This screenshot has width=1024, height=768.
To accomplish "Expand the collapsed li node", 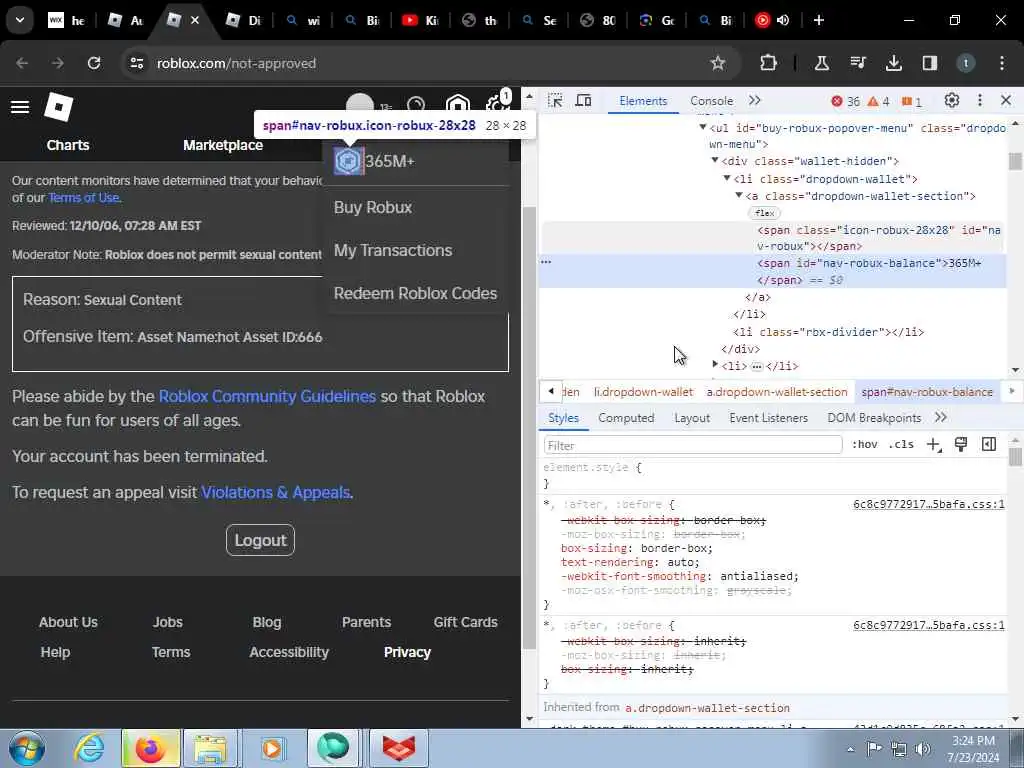I will tap(714, 364).
